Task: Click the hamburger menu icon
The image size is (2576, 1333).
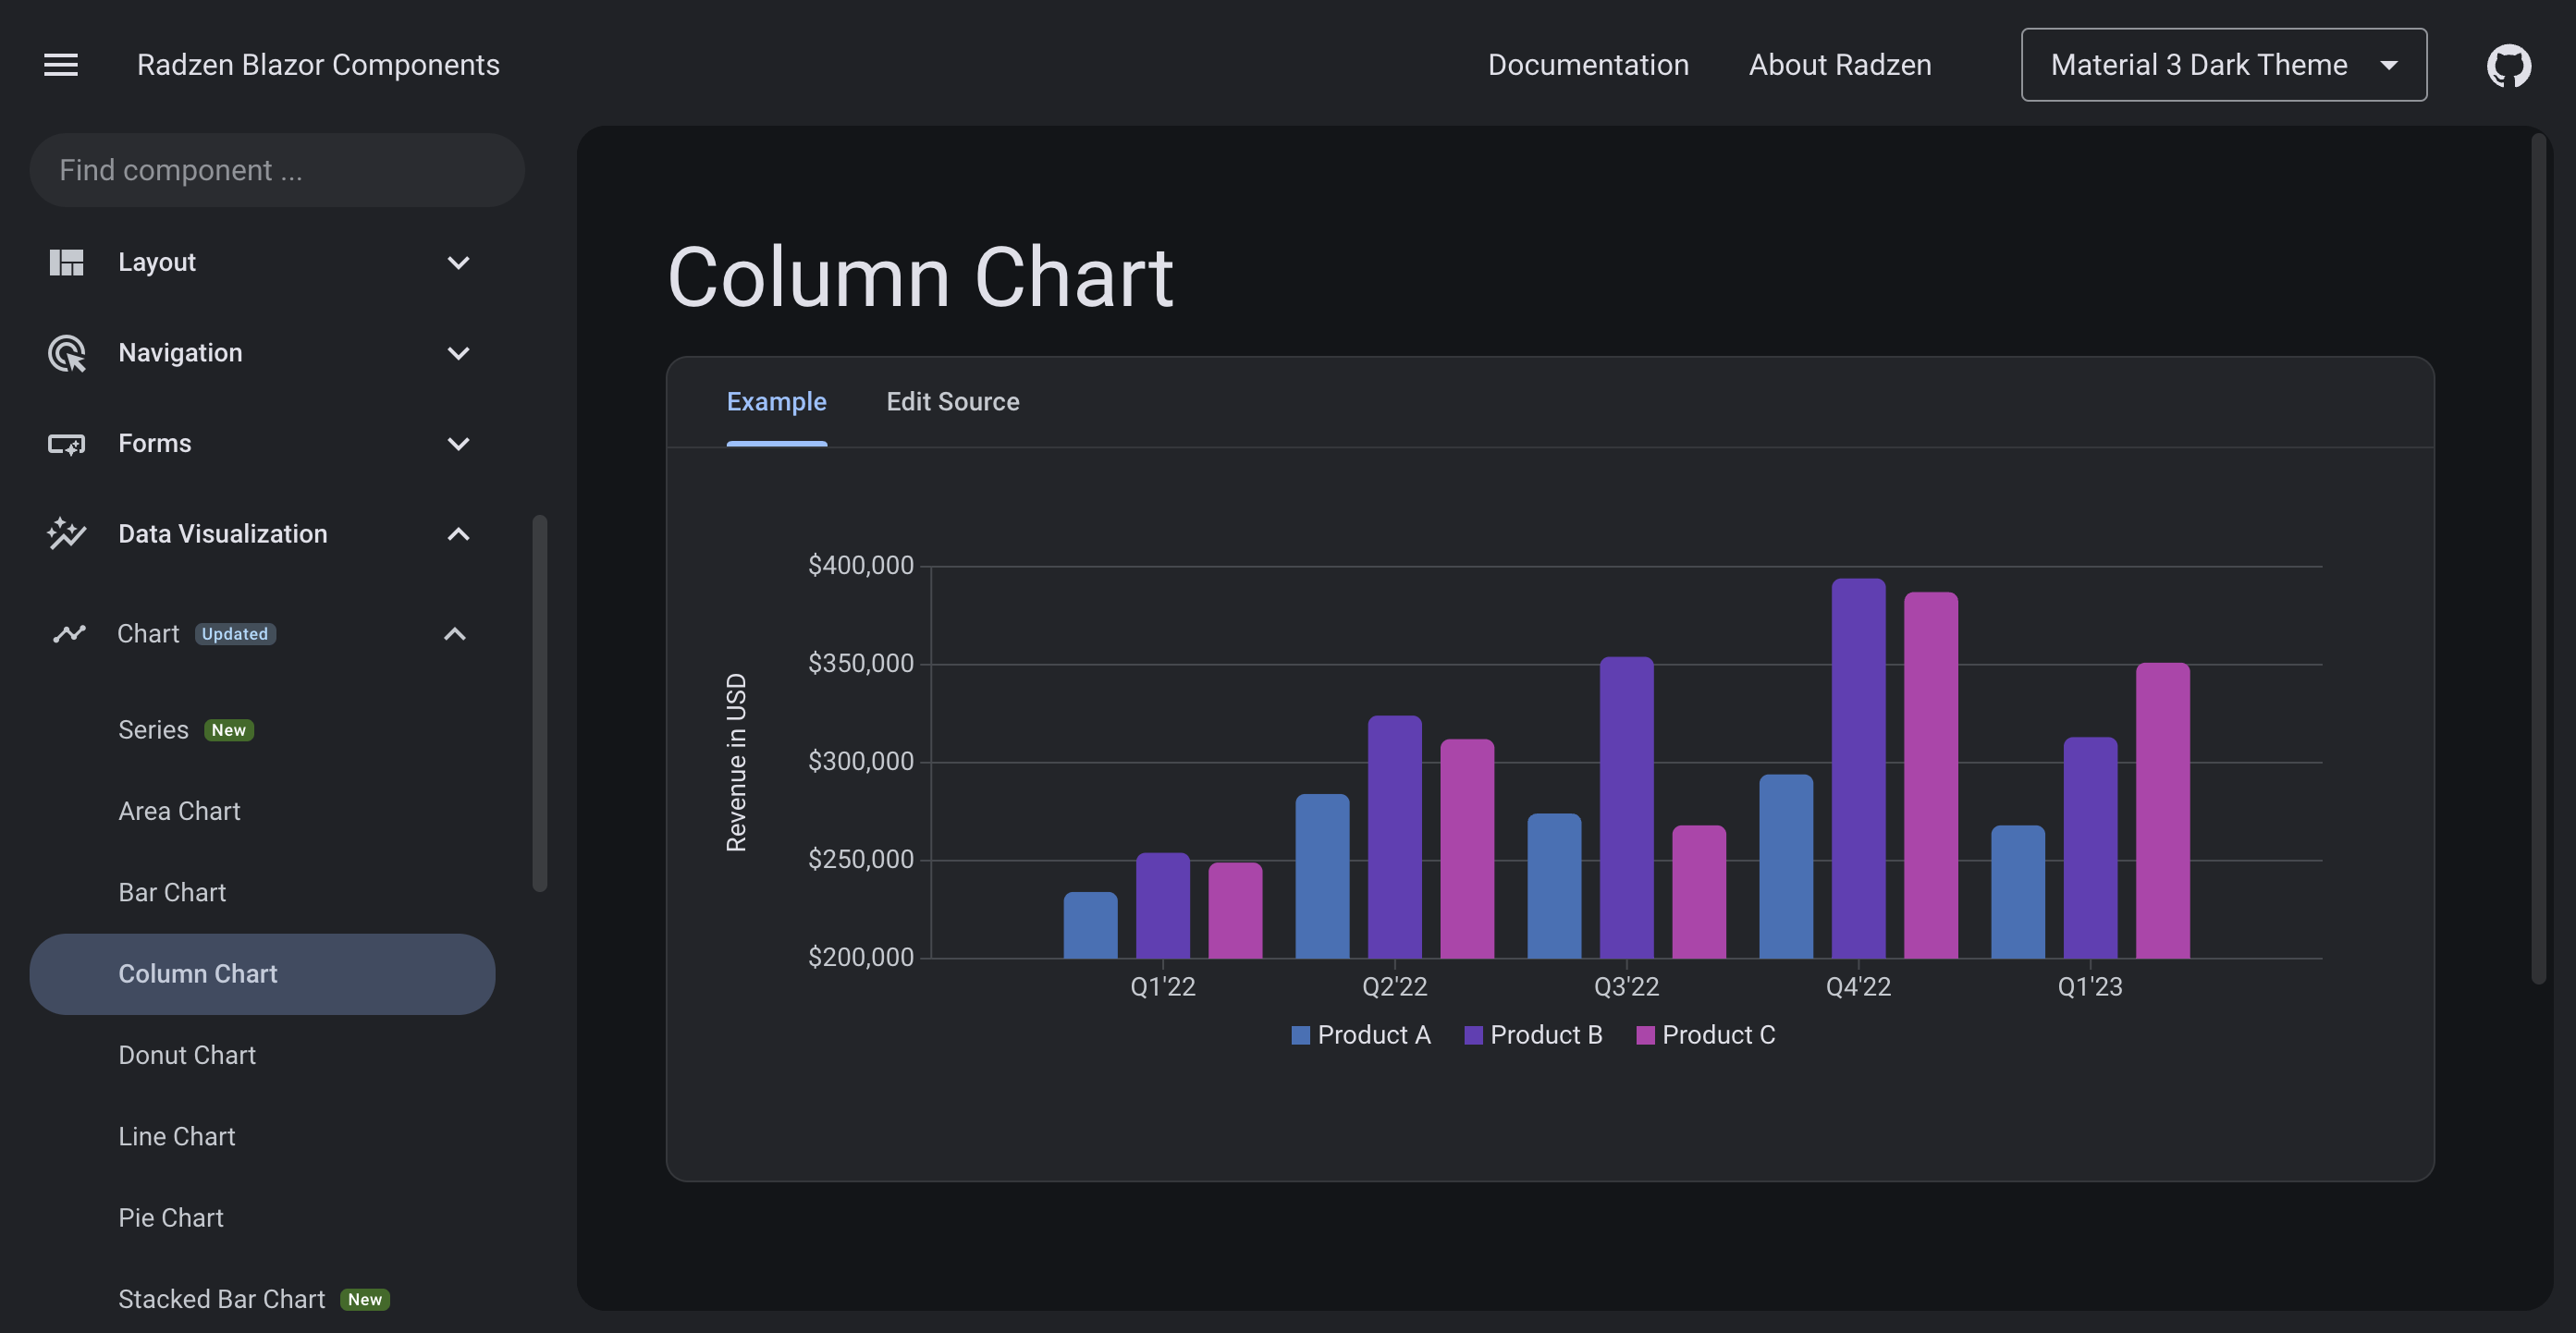Action: 61,65
